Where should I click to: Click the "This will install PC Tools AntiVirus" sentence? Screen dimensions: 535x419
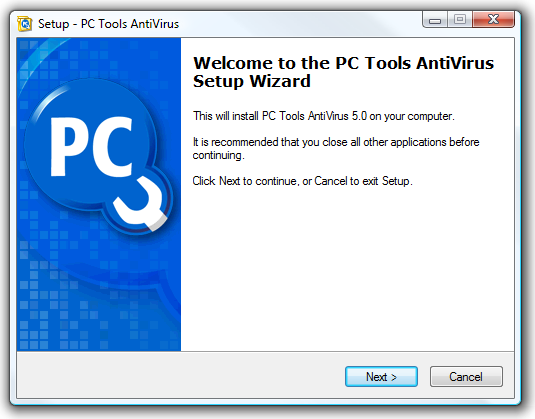324,116
